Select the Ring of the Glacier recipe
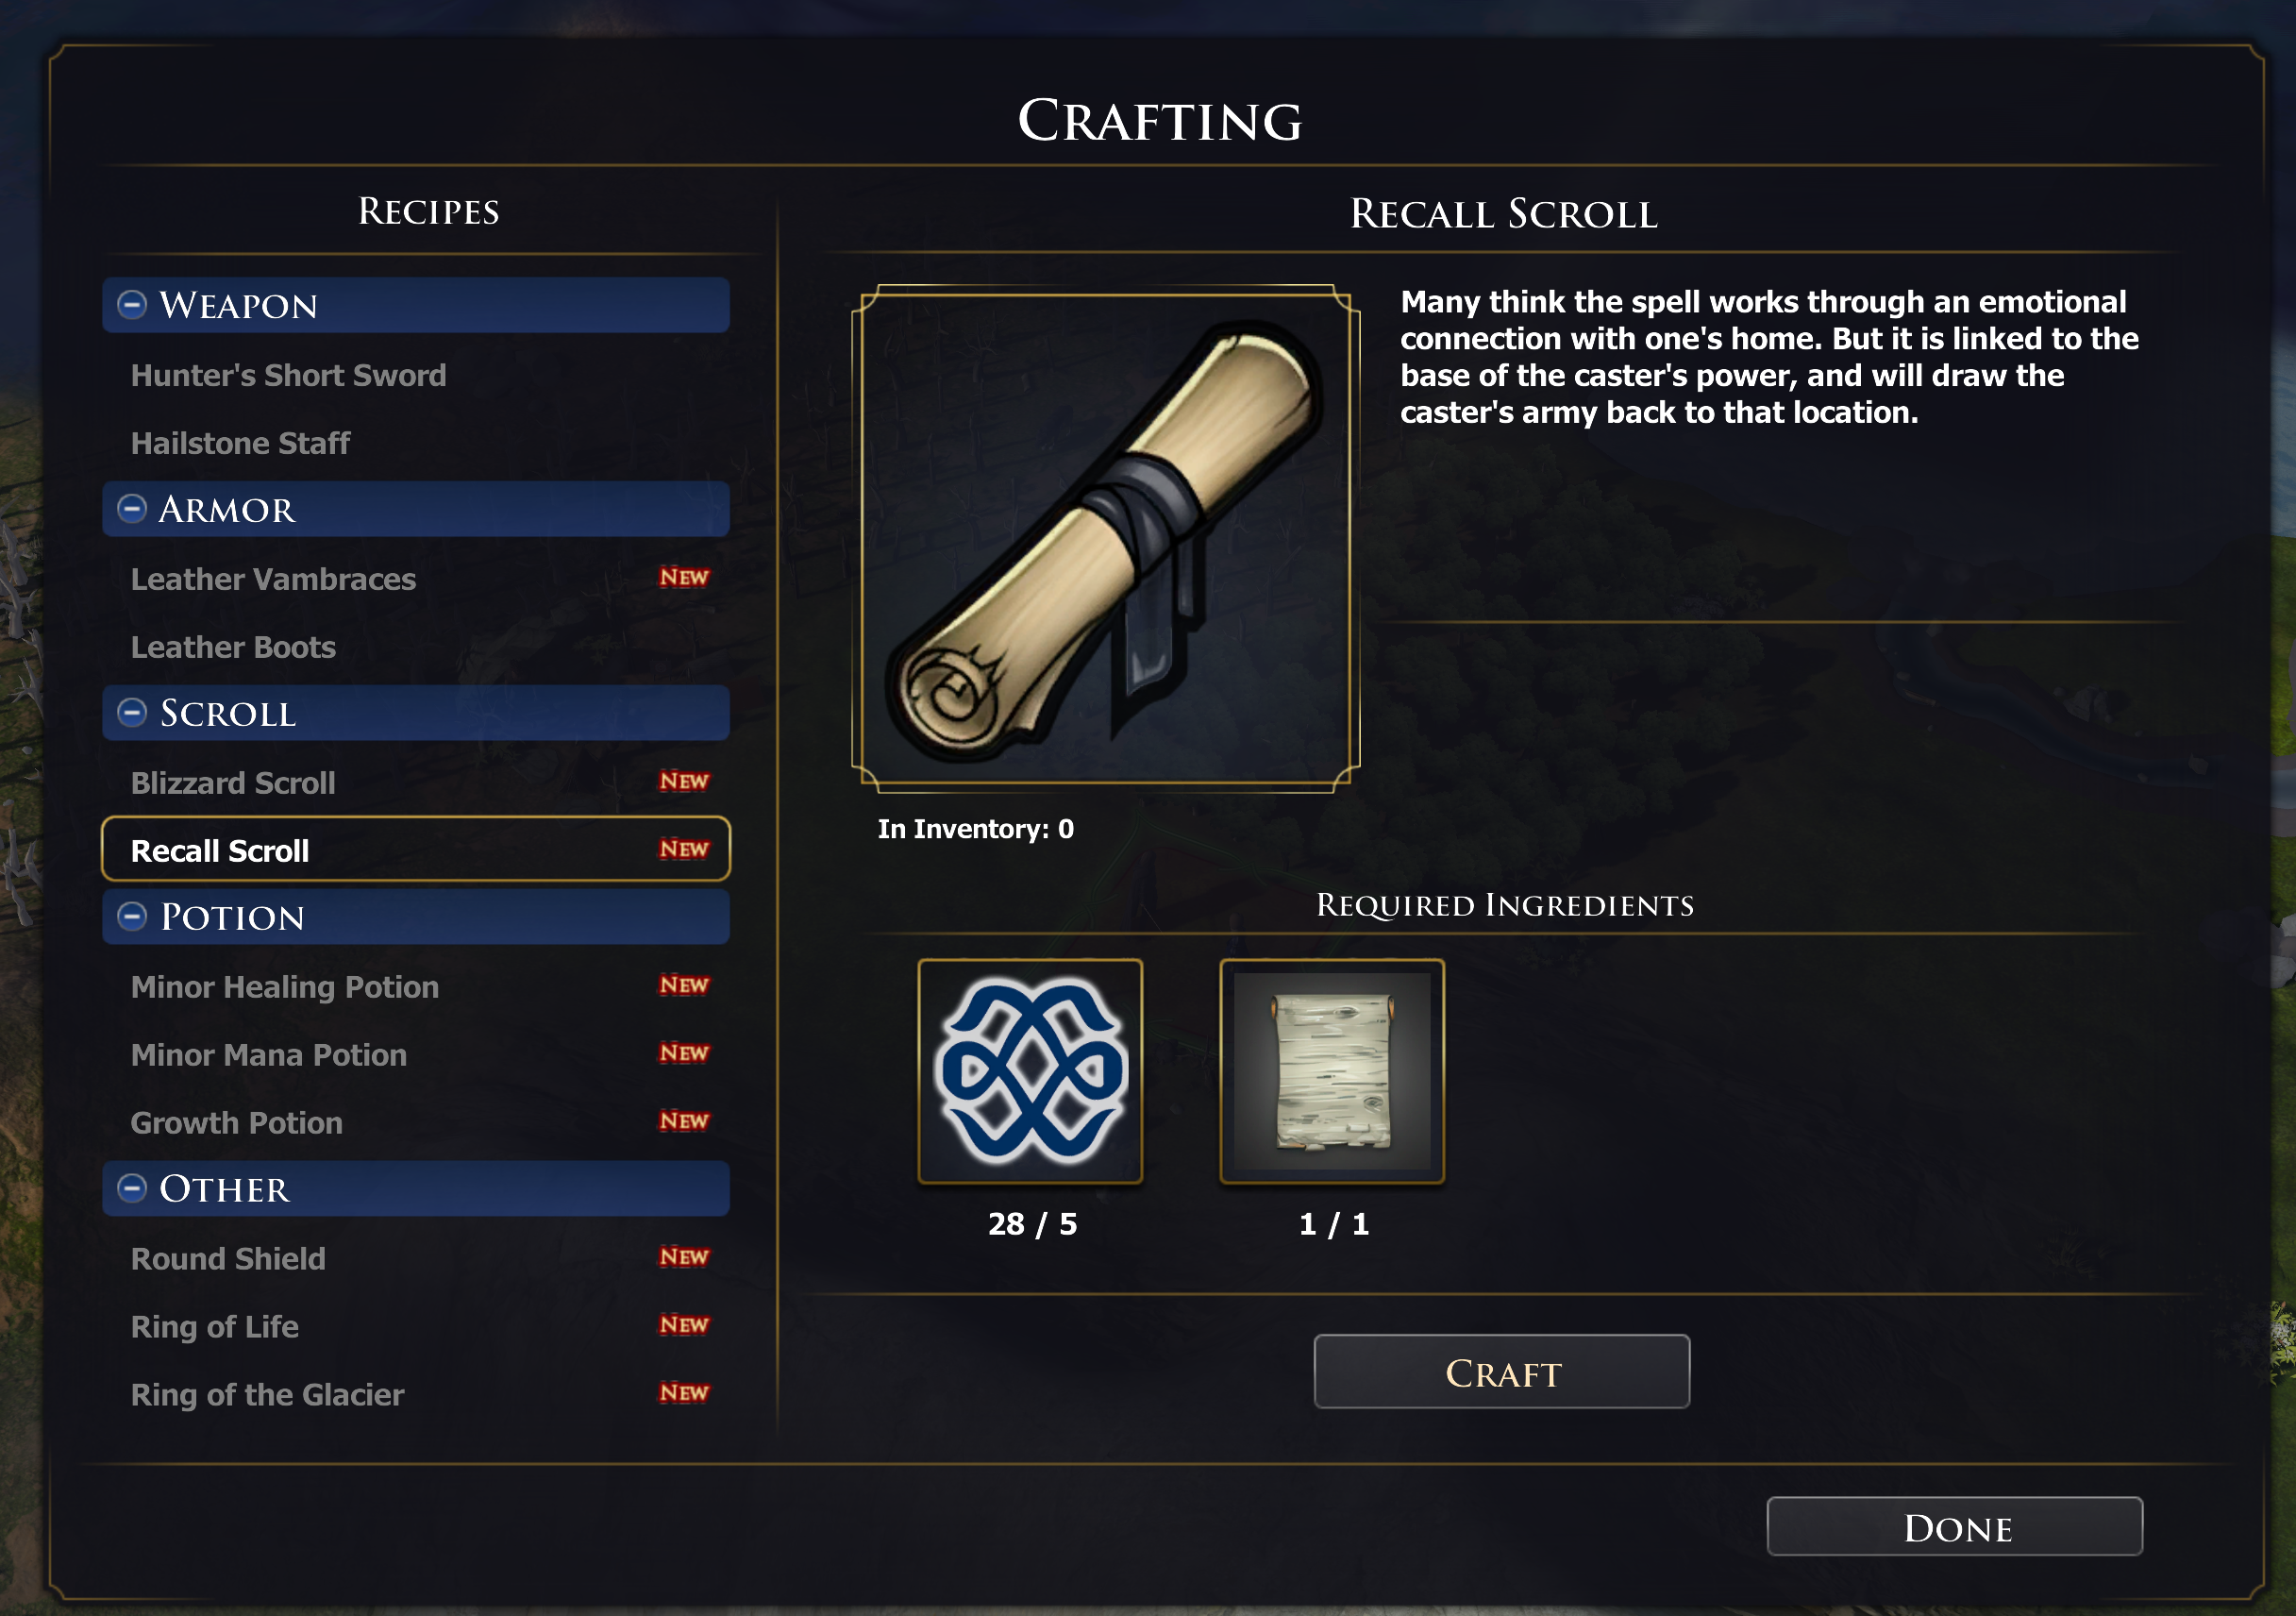The width and height of the screenshot is (2296, 1616). 268,1395
